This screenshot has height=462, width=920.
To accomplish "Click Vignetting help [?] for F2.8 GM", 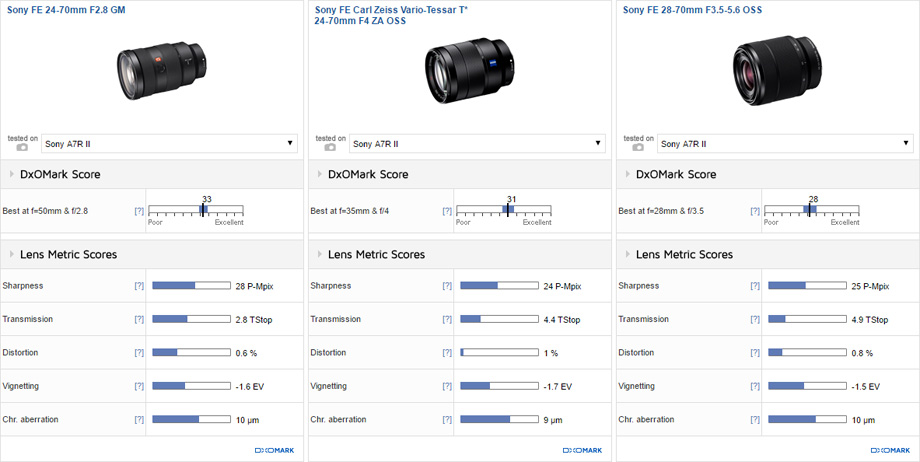I will (139, 386).
